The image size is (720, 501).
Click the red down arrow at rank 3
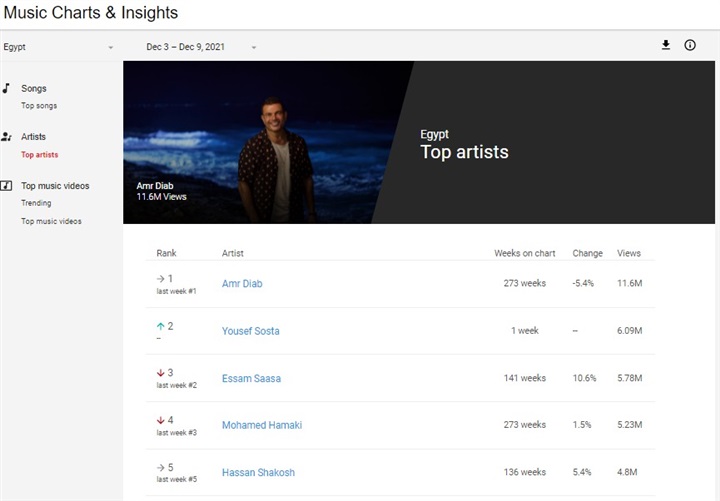point(161,373)
